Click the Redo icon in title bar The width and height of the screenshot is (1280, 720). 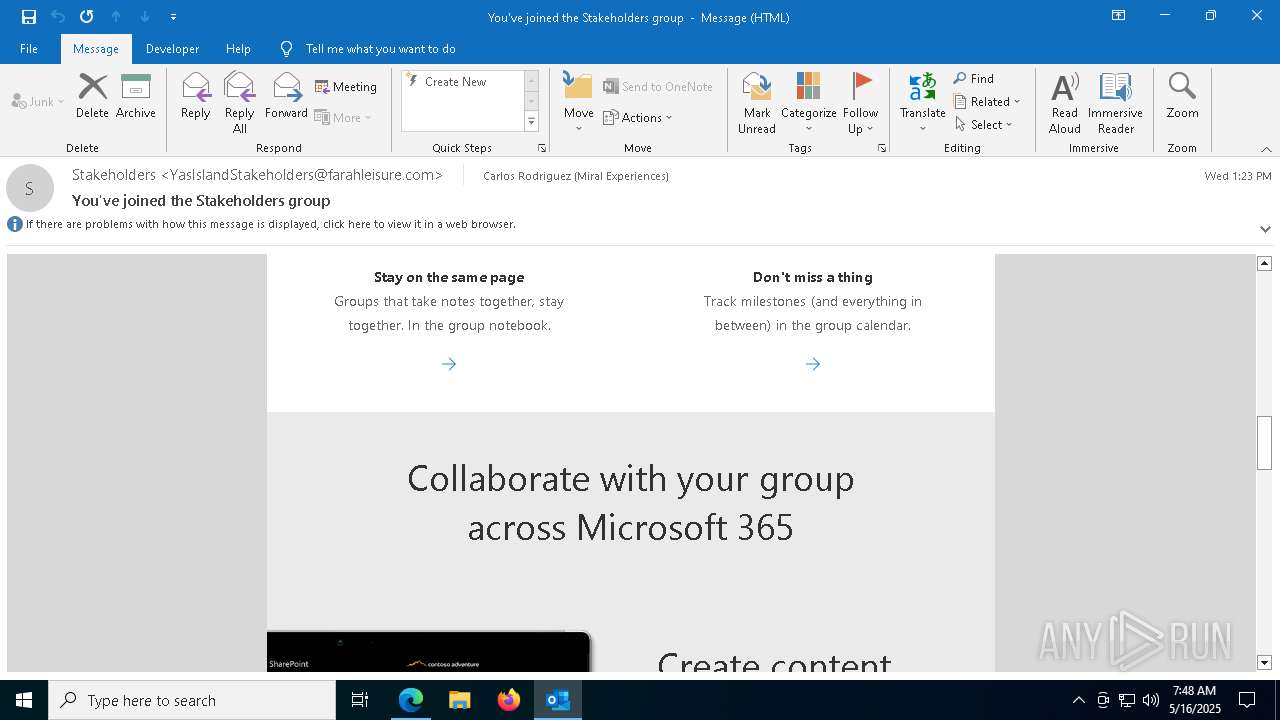87,17
